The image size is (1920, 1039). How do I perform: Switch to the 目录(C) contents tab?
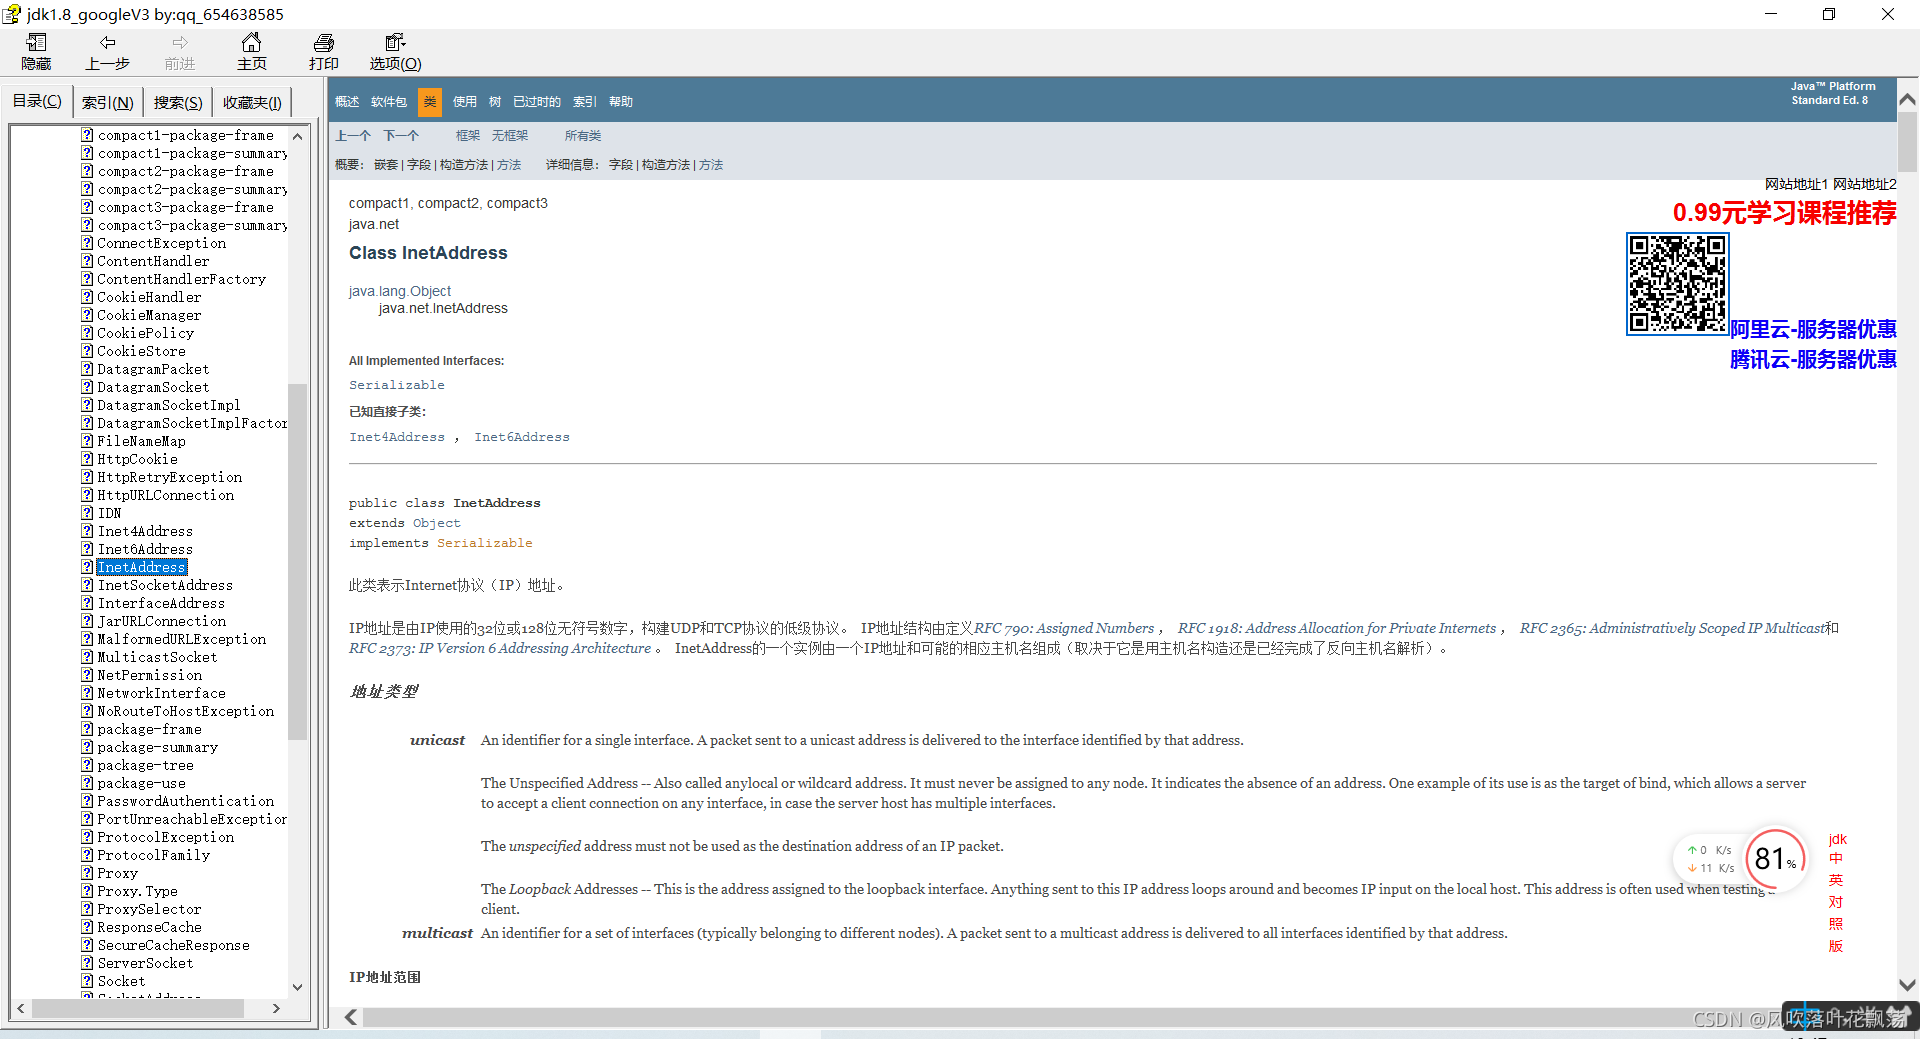tap(37, 101)
